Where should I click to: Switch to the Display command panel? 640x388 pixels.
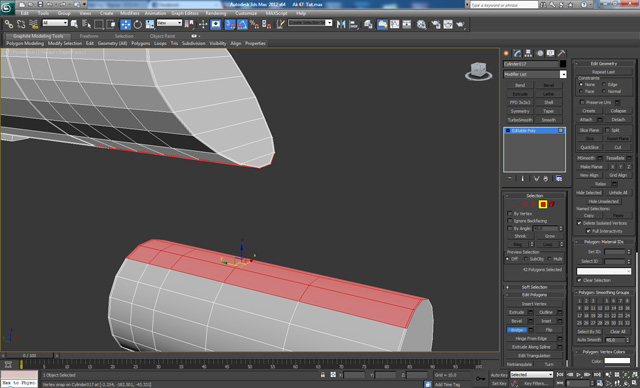pyautogui.click(x=551, y=53)
